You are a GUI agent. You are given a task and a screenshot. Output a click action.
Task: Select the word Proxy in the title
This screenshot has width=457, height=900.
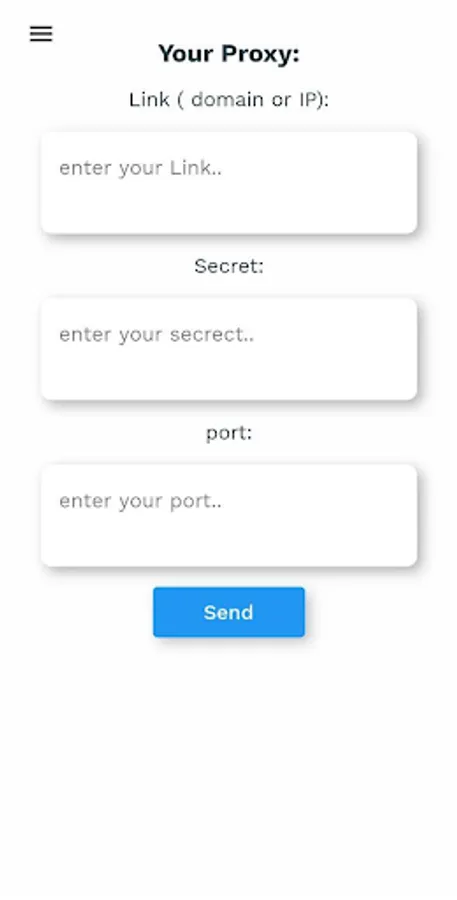point(260,55)
